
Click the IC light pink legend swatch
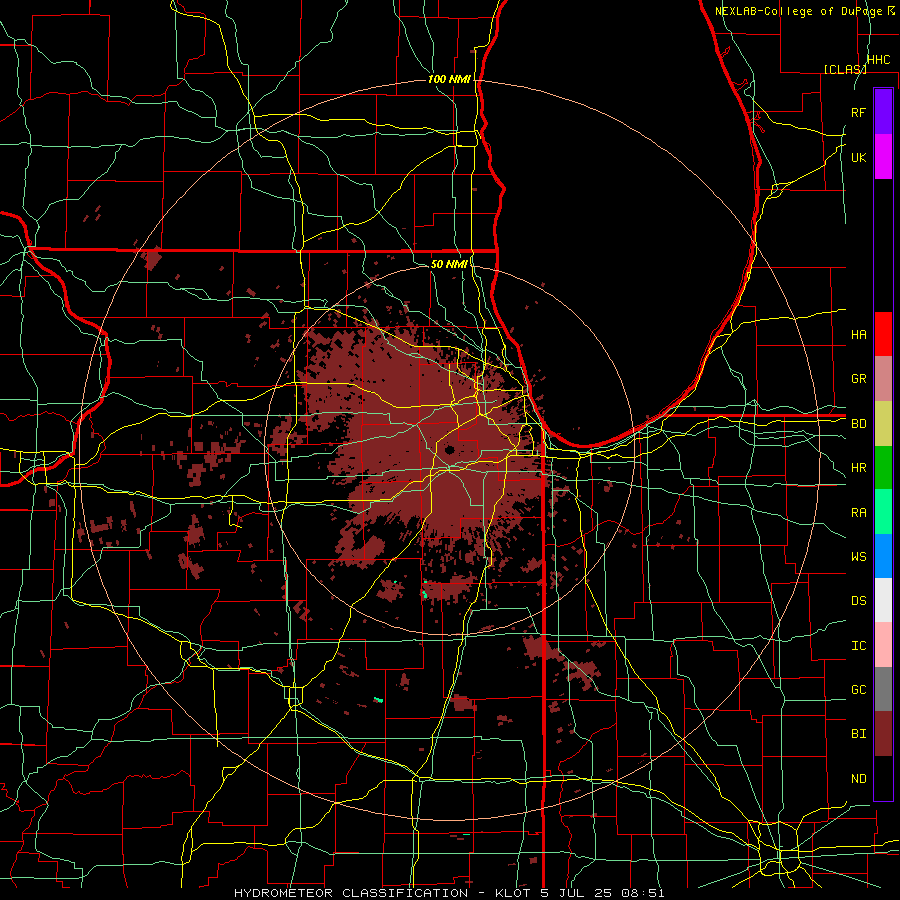883,645
